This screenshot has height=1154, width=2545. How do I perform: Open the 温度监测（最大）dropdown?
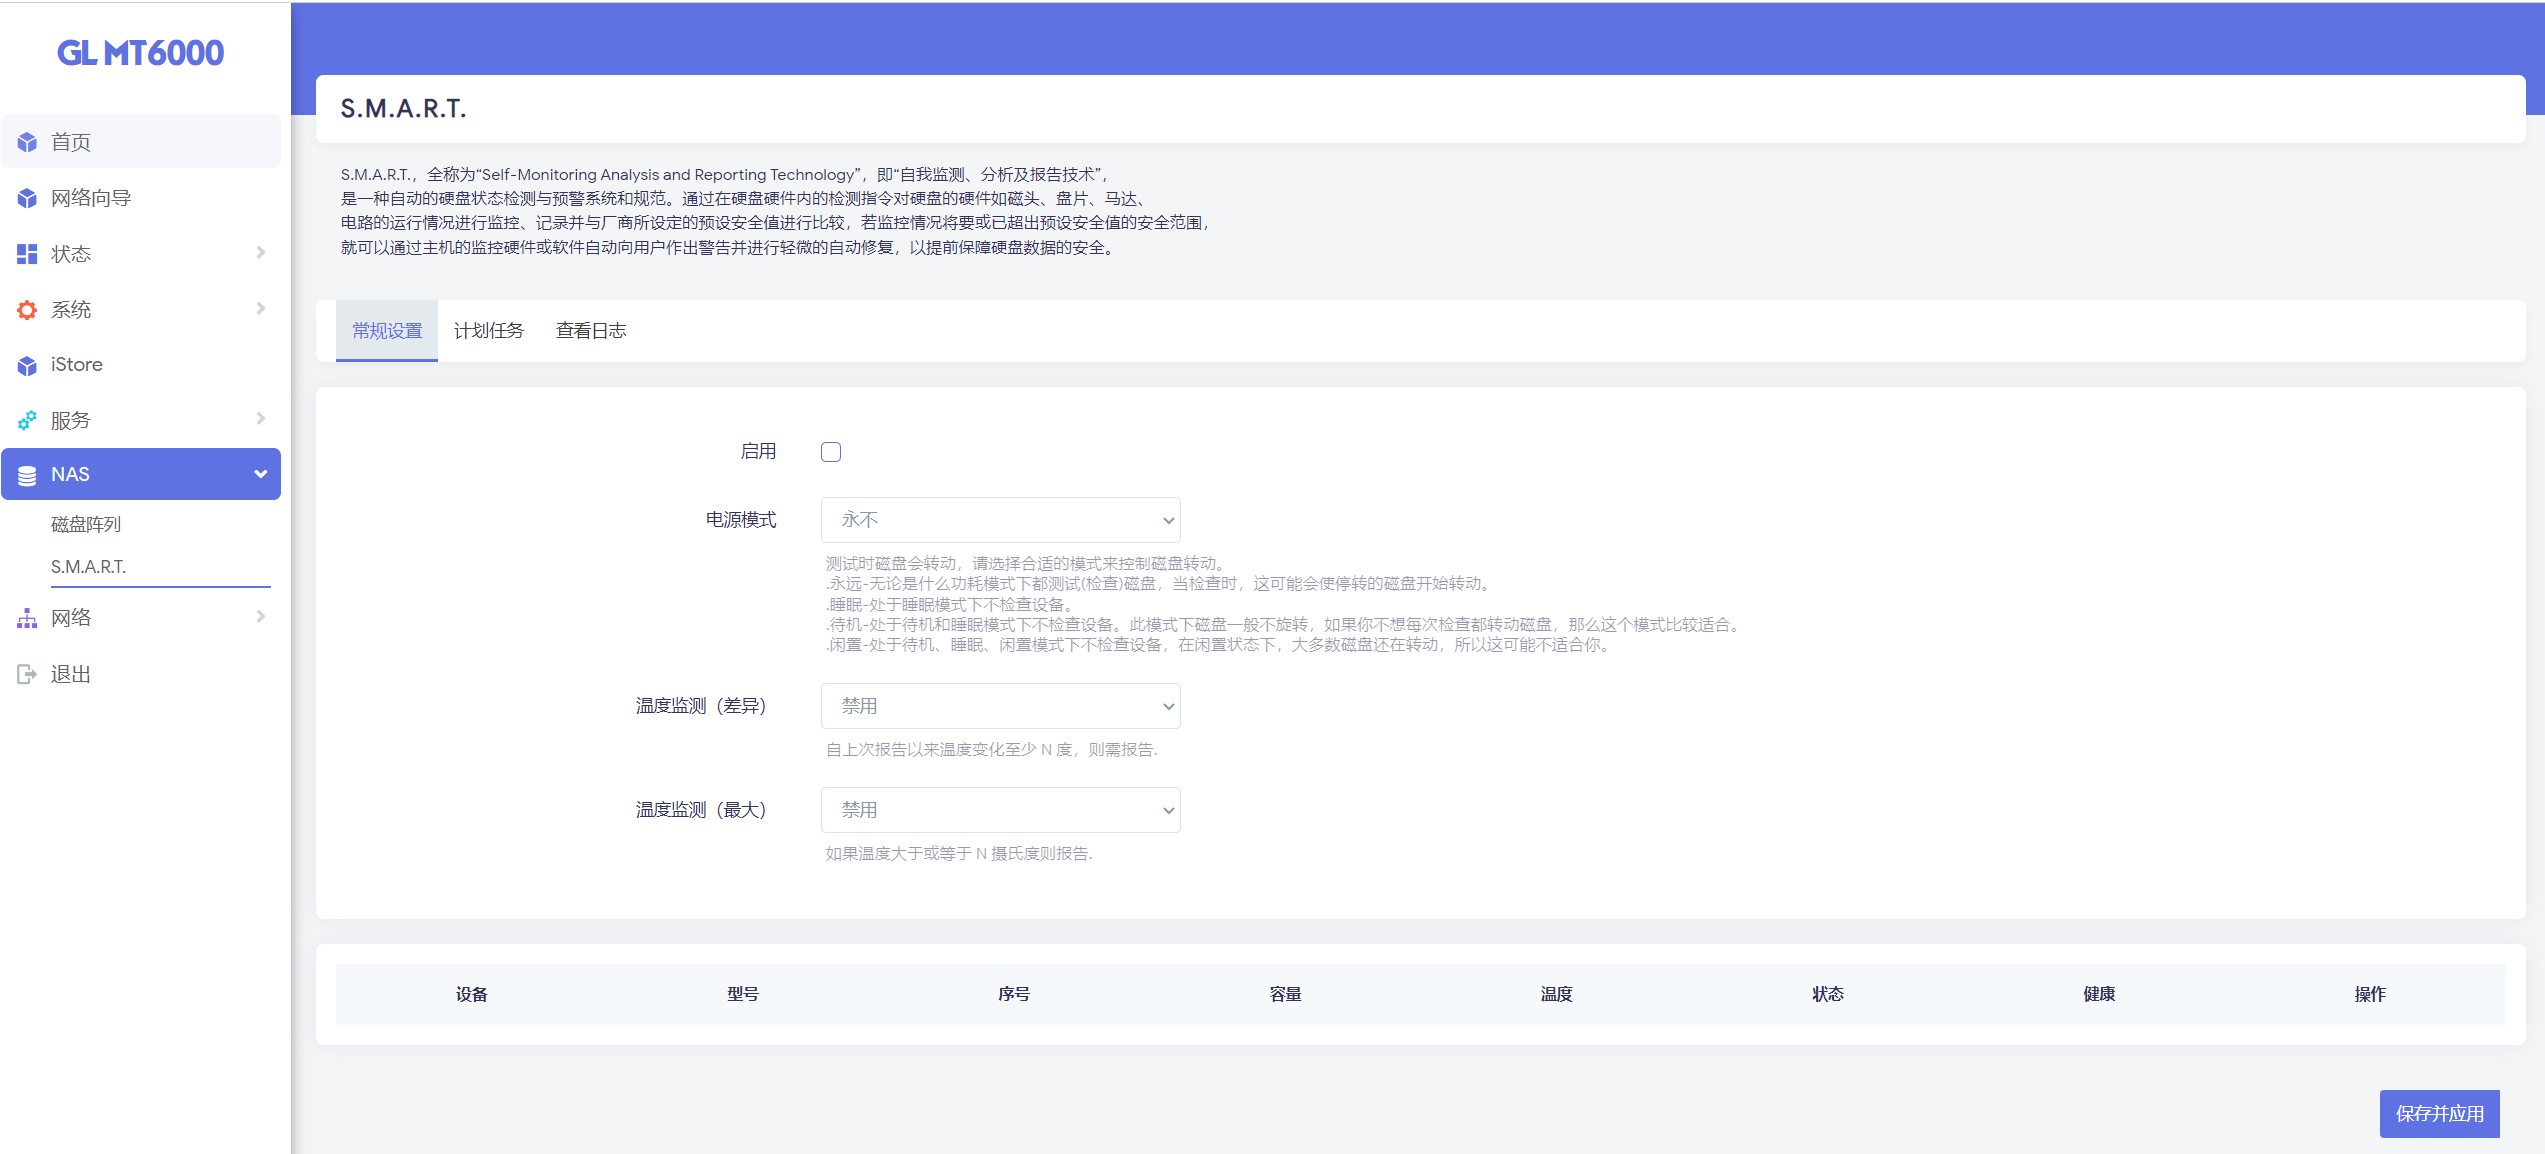coord(1000,810)
